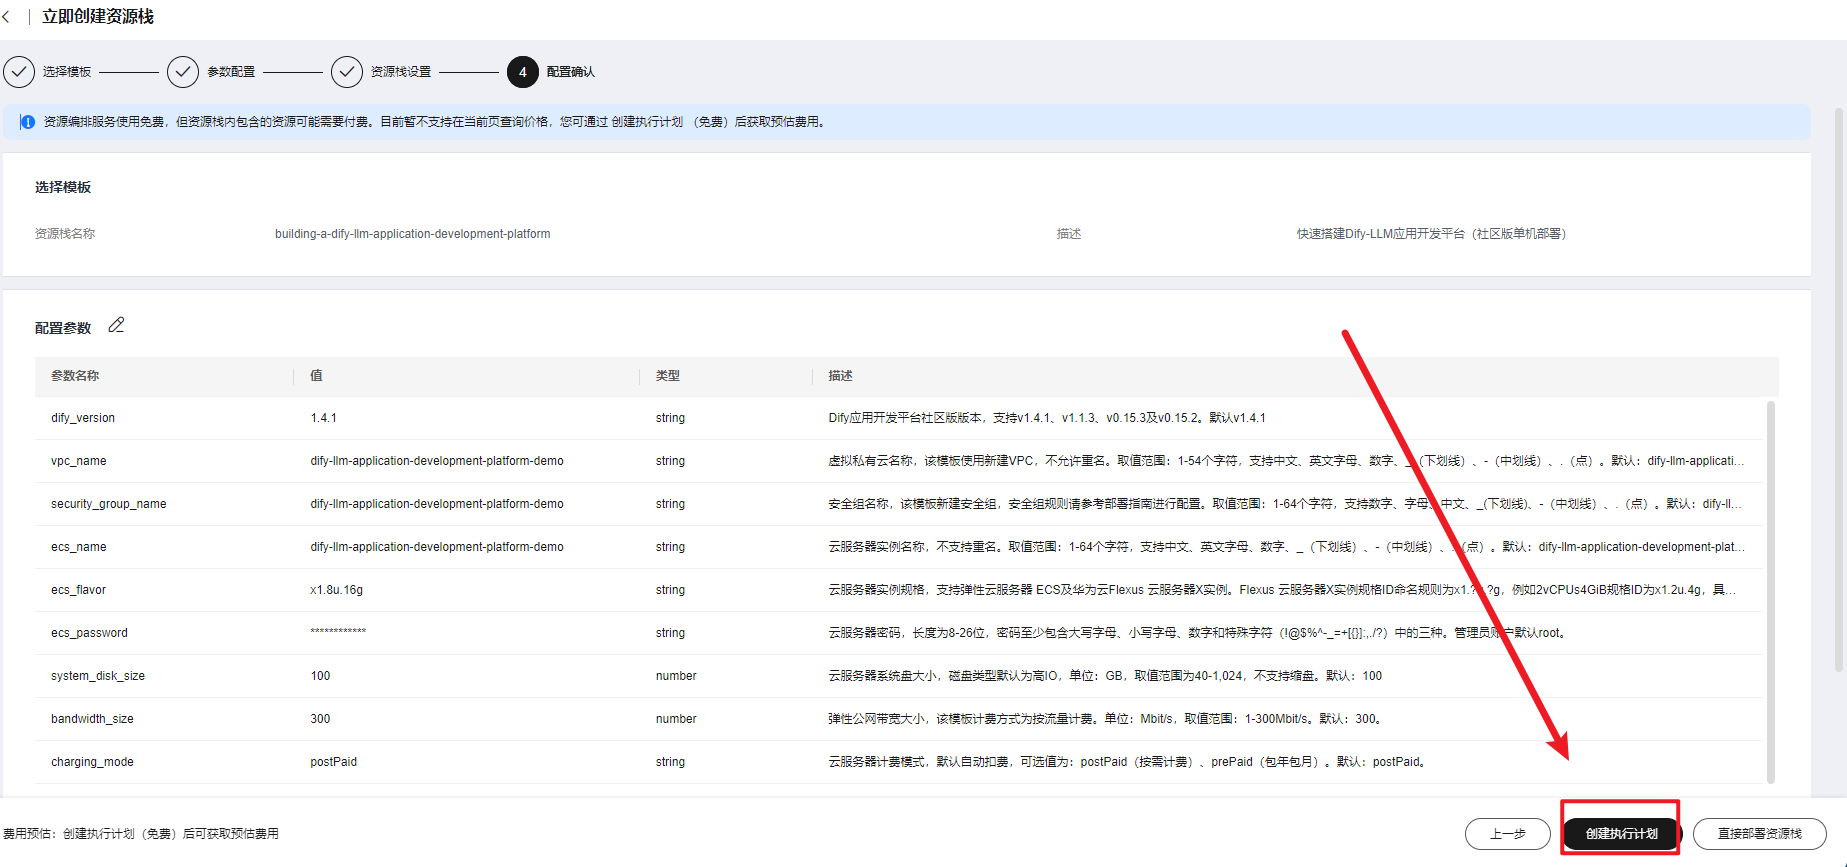Select the 资源栈设置 step checkmark
Viewport: 1847px width, 867px height.
pyautogui.click(x=347, y=72)
